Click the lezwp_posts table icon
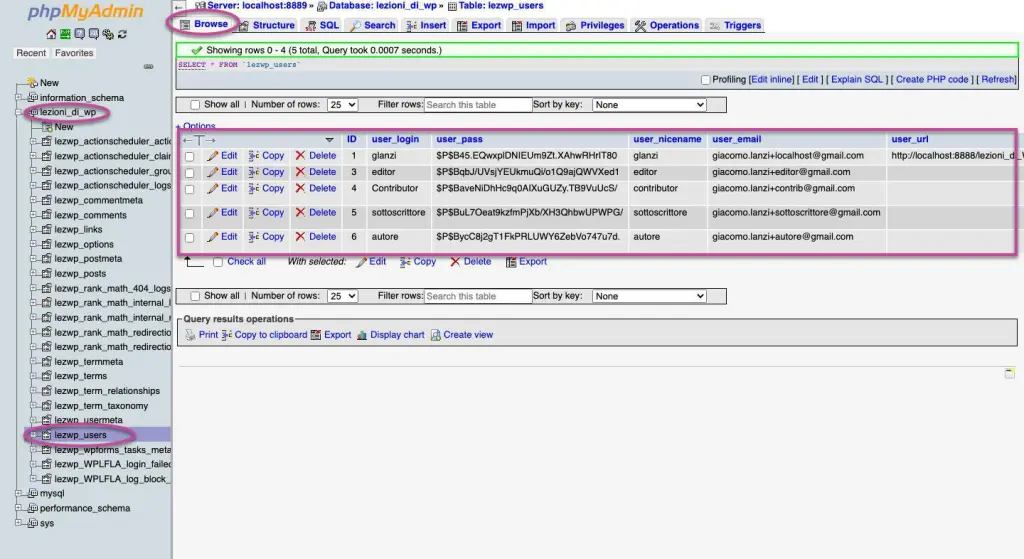The width and height of the screenshot is (1024, 559). tap(46, 274)
